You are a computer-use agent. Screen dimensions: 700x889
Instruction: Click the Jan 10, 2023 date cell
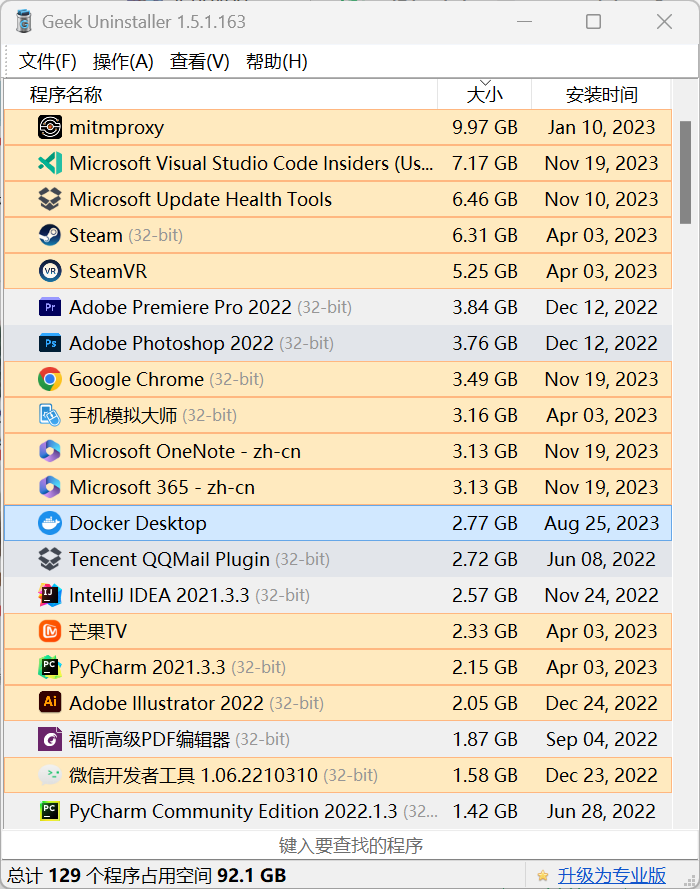tap(601, 127)
